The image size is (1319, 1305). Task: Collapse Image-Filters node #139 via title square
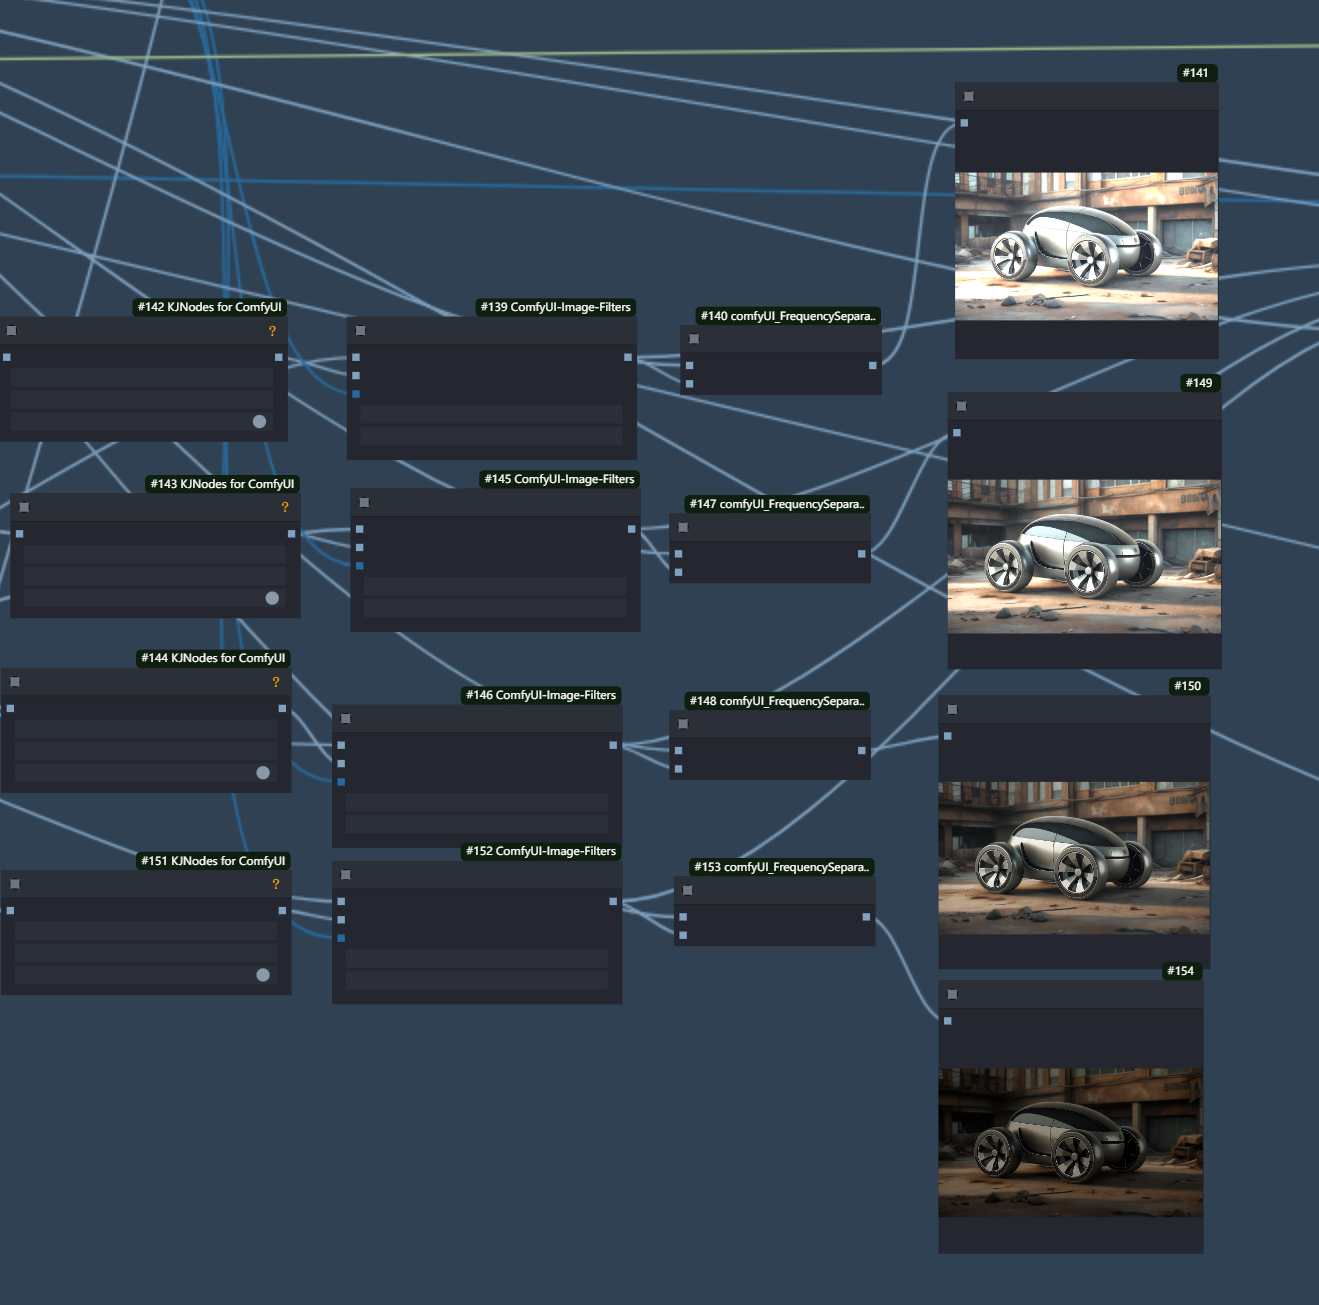click(361, 330)
